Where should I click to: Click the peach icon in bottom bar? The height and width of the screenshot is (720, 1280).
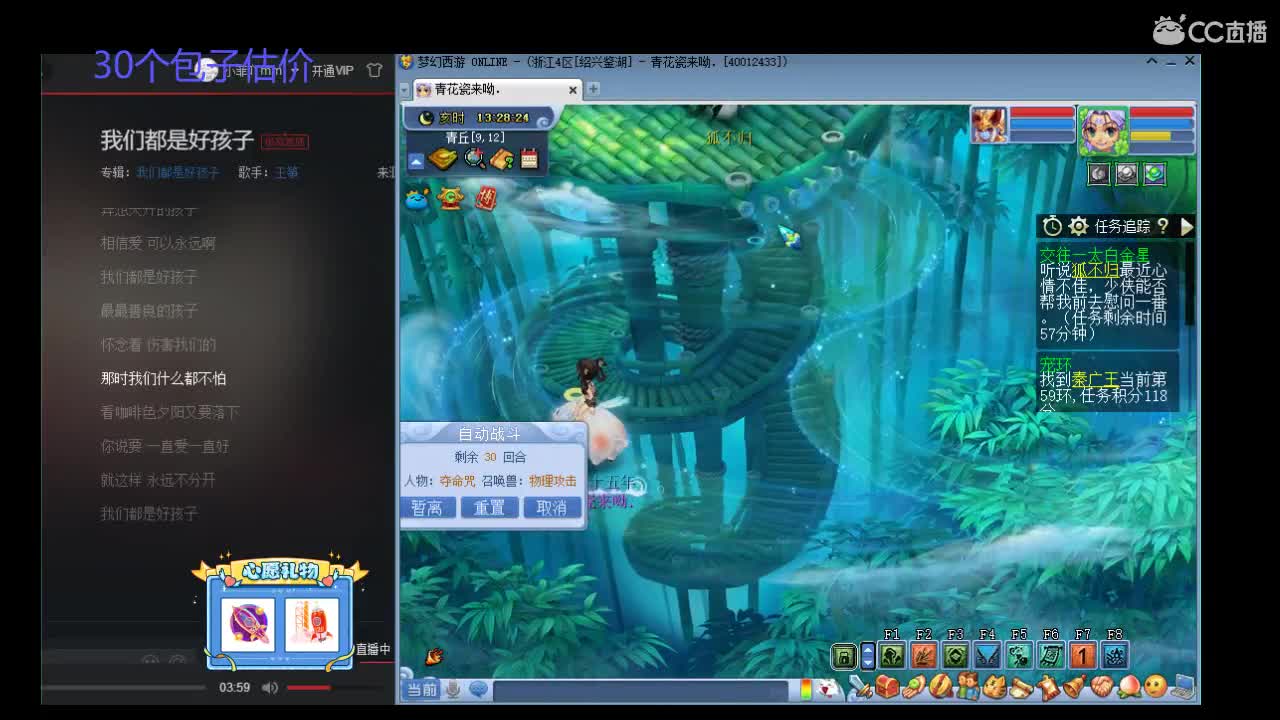(1128, 688)
